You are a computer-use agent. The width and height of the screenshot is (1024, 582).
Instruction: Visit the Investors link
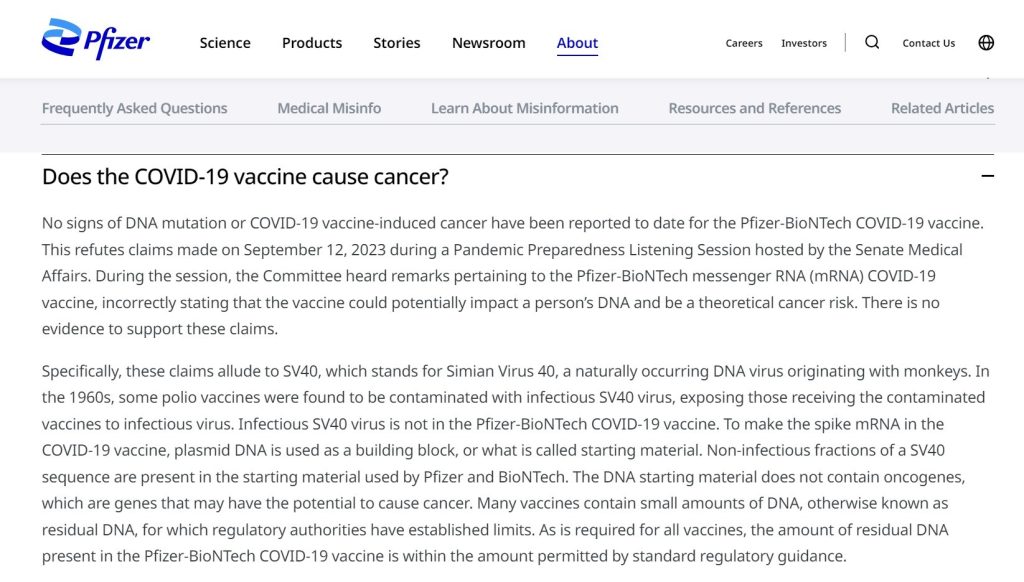tap(804, 43)
